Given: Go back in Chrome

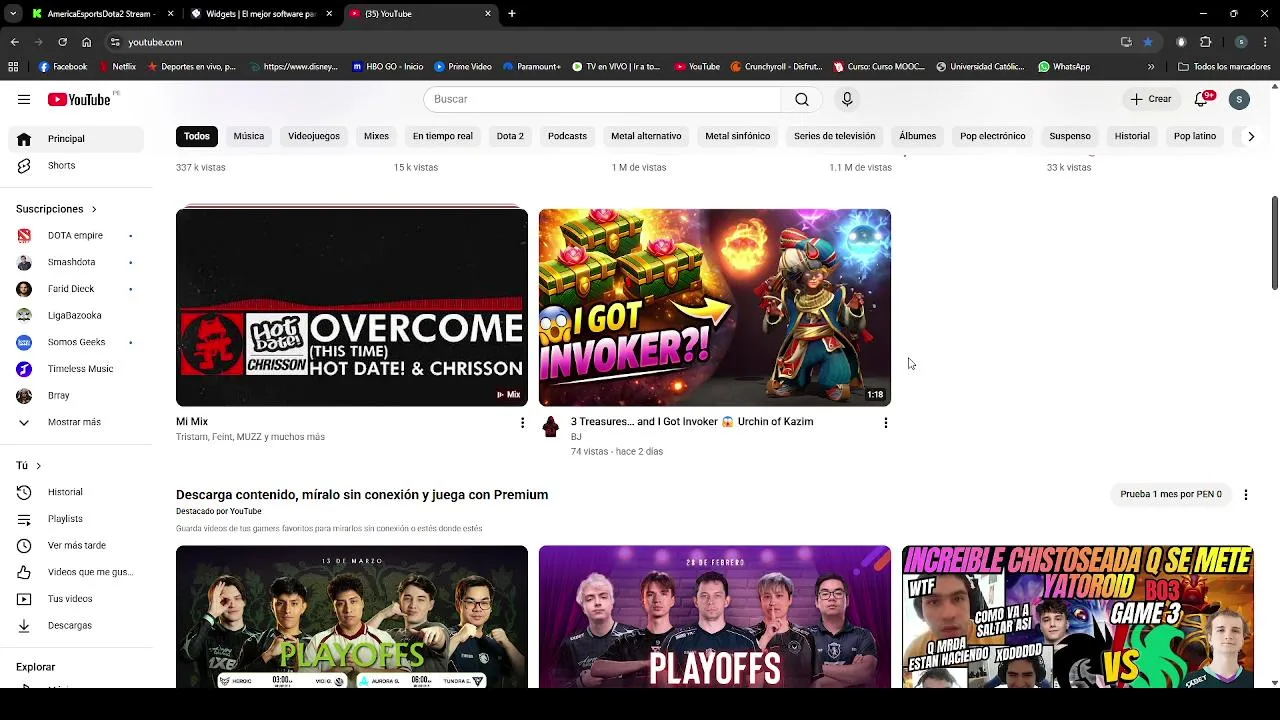Looking at the screenshot, I should coord(14,42).
